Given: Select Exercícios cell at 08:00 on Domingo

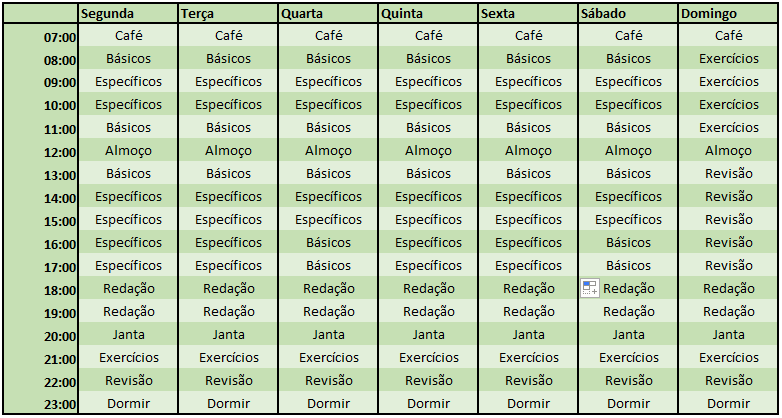Looking at the screenshot, I should coord(728,58).
